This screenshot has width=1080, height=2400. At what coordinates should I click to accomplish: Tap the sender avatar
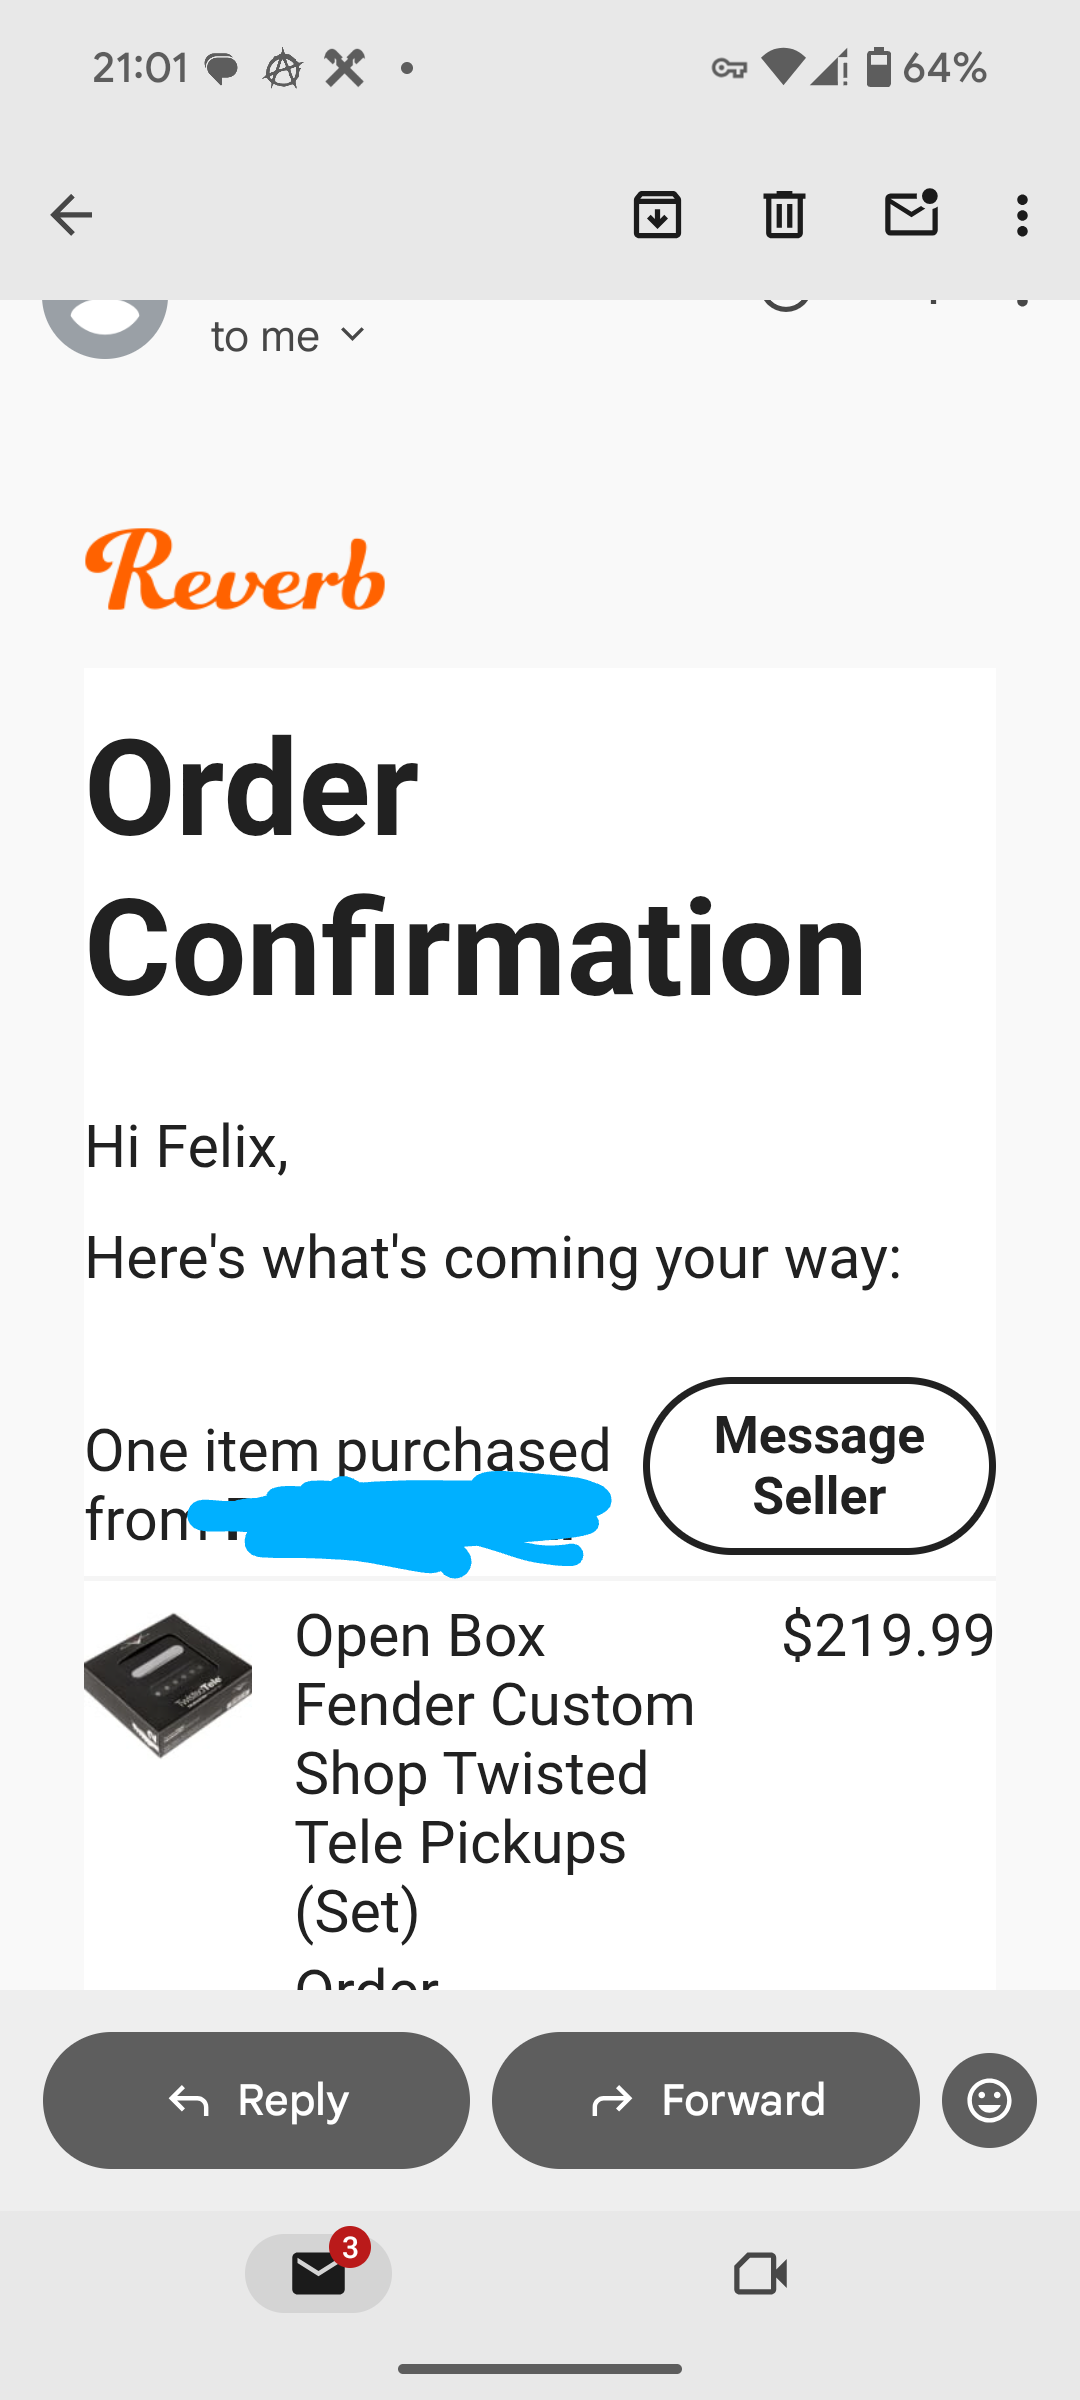[x=105, y=322]
